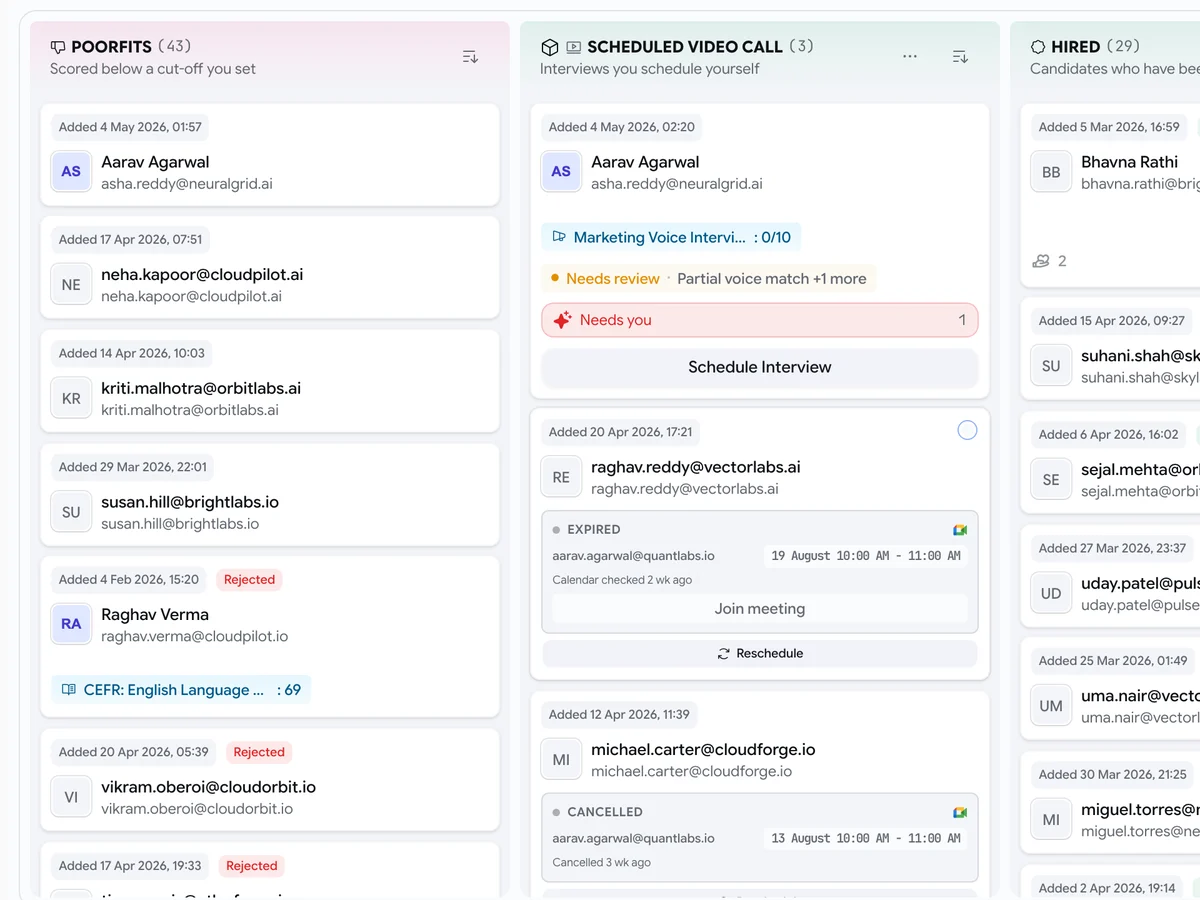Click Rejected badge on vikram.oberoi card
This screenshot has width=1200, height=900.
(x=259, y=752)
